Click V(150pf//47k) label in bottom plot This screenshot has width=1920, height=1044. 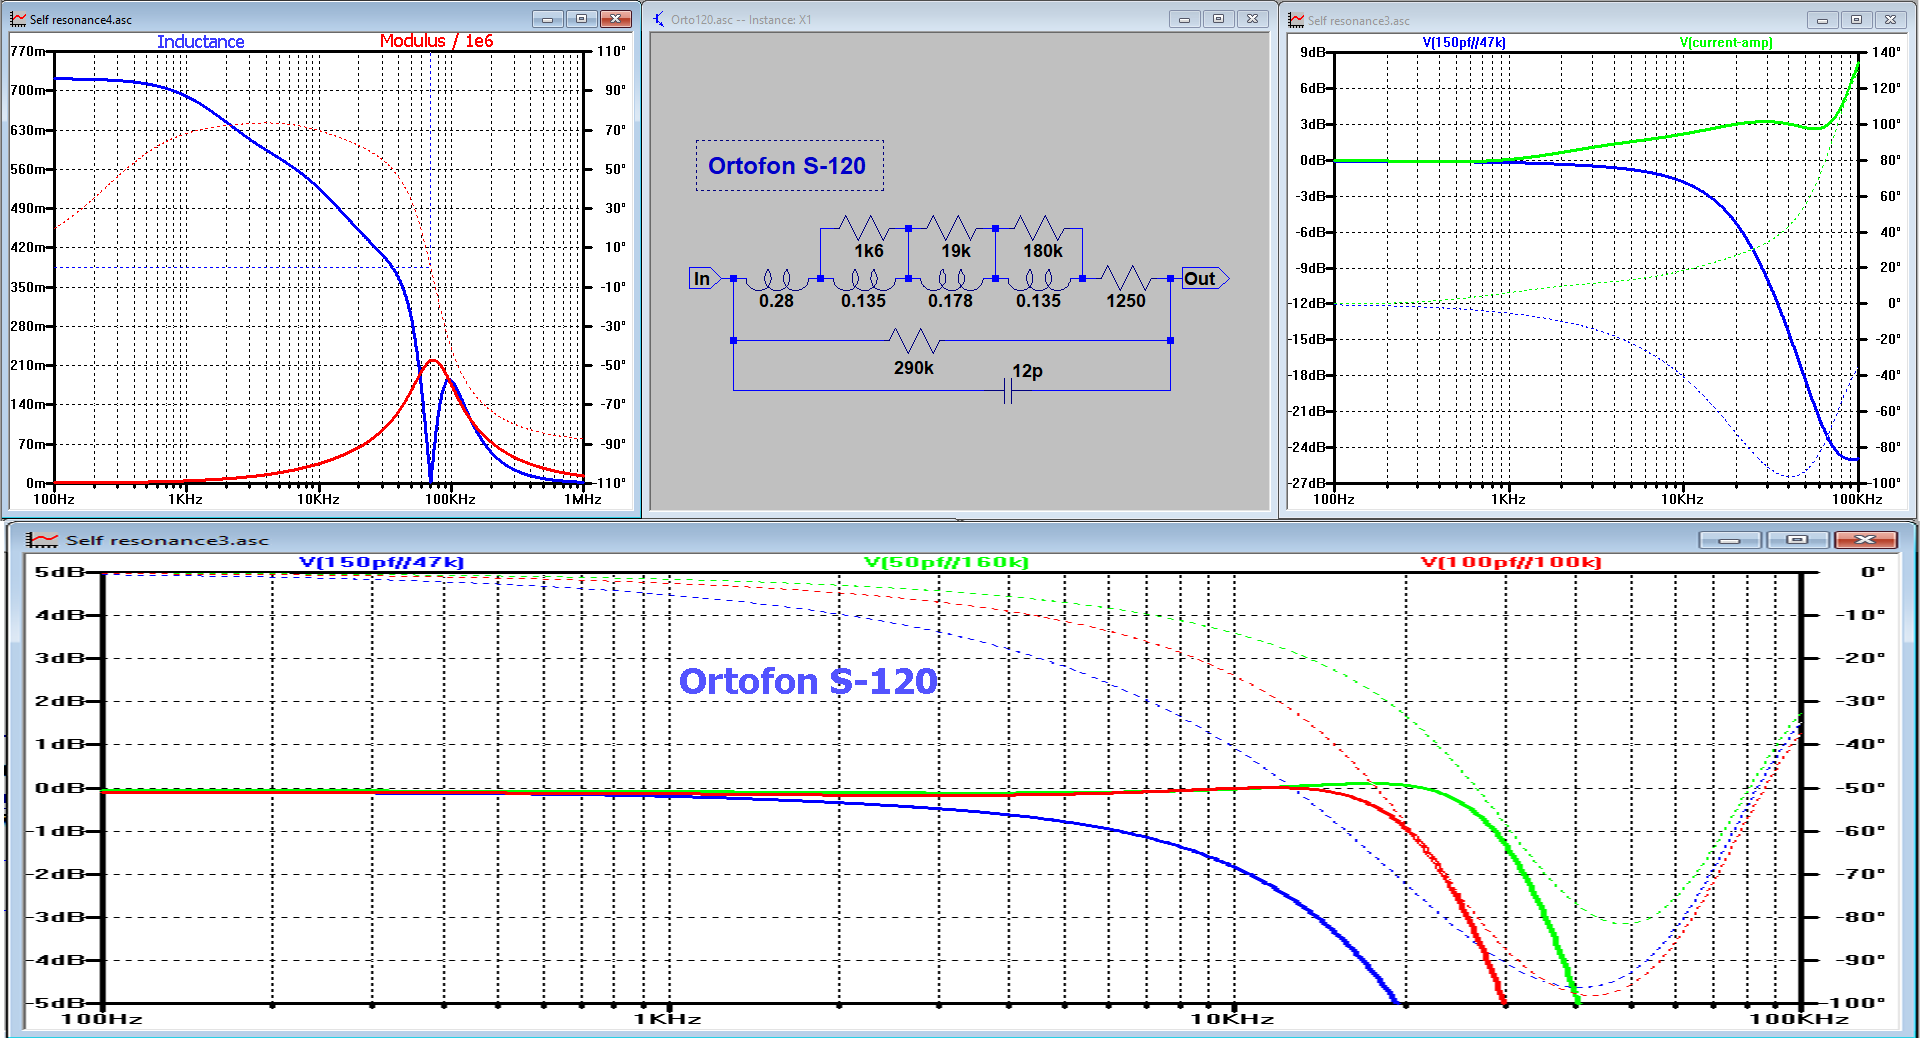pos(381,562)
